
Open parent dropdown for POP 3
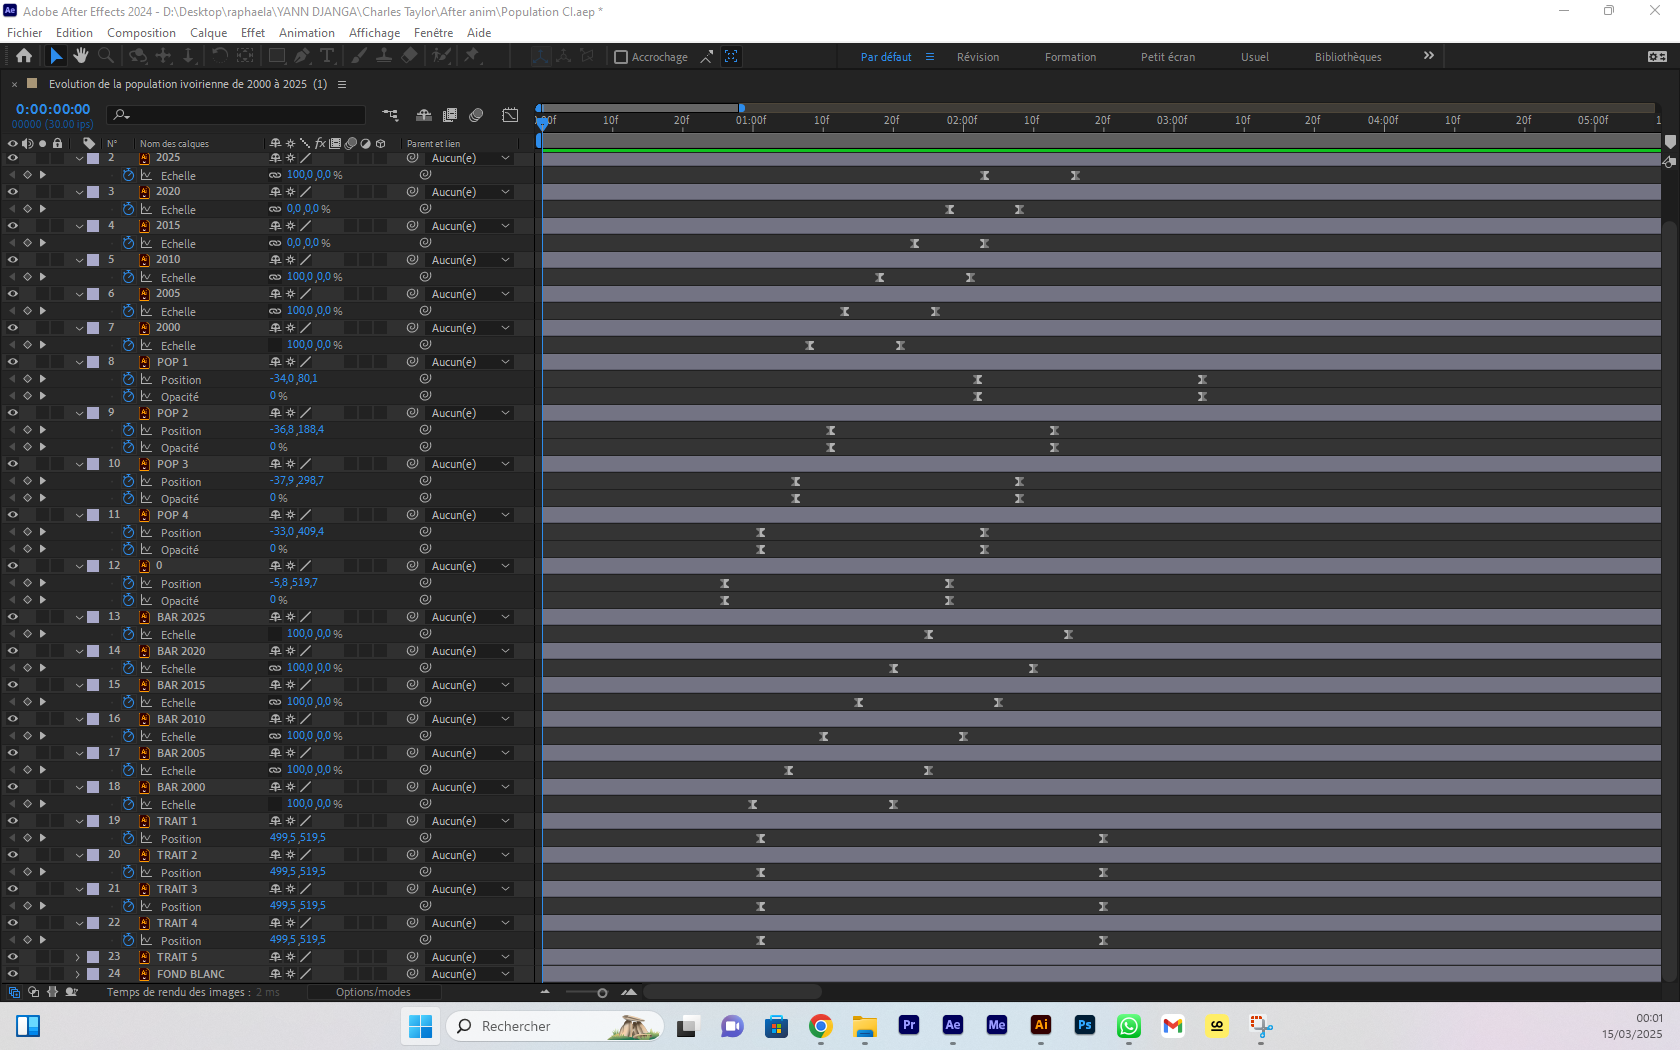(x=470, y=464)
